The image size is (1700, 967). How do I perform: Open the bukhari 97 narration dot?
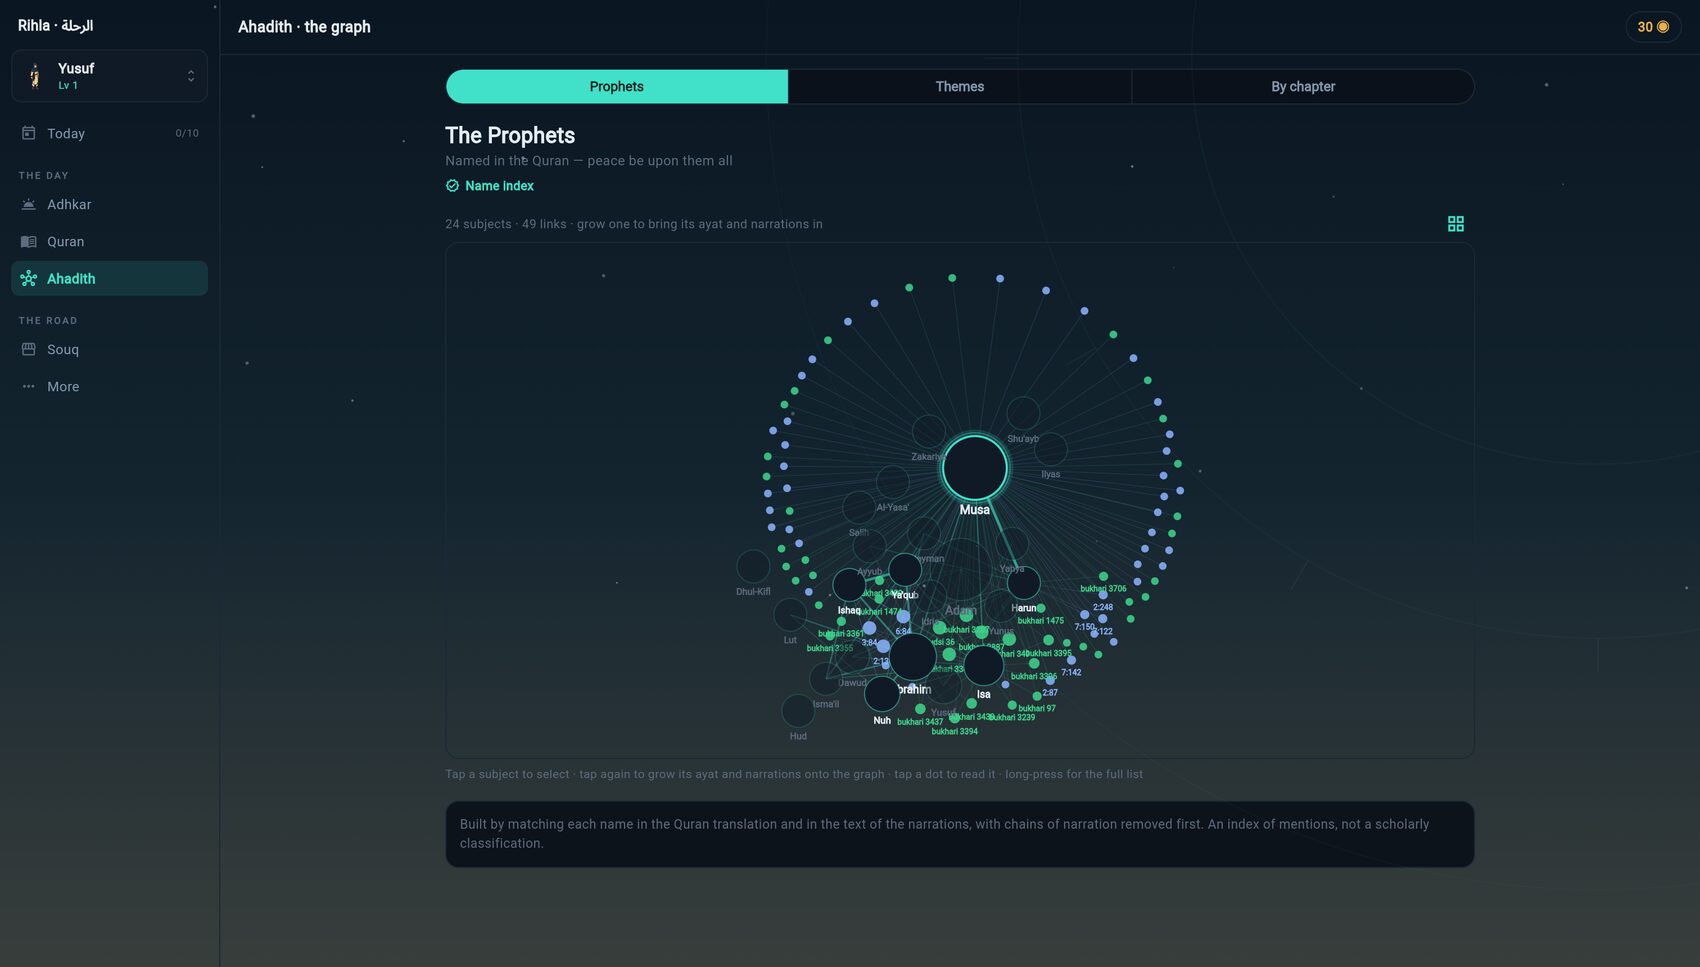coord(1037,696)
